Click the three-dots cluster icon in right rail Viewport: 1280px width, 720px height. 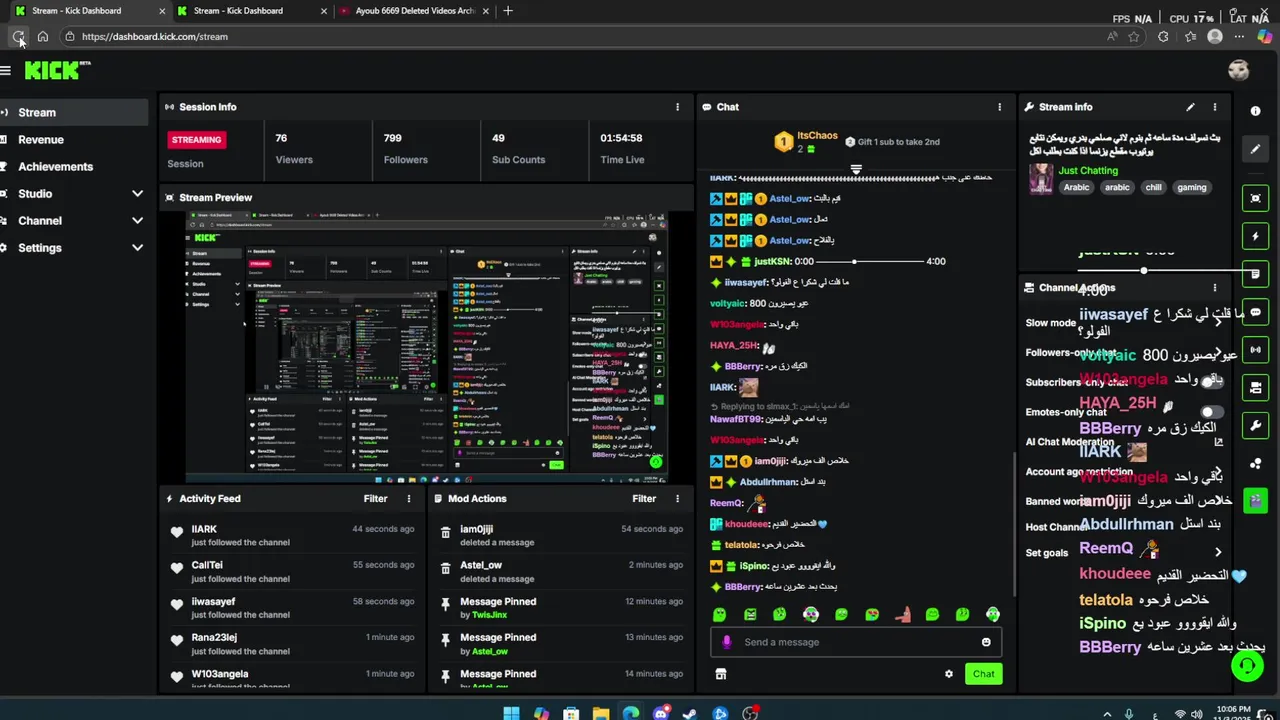[1256, 463]
